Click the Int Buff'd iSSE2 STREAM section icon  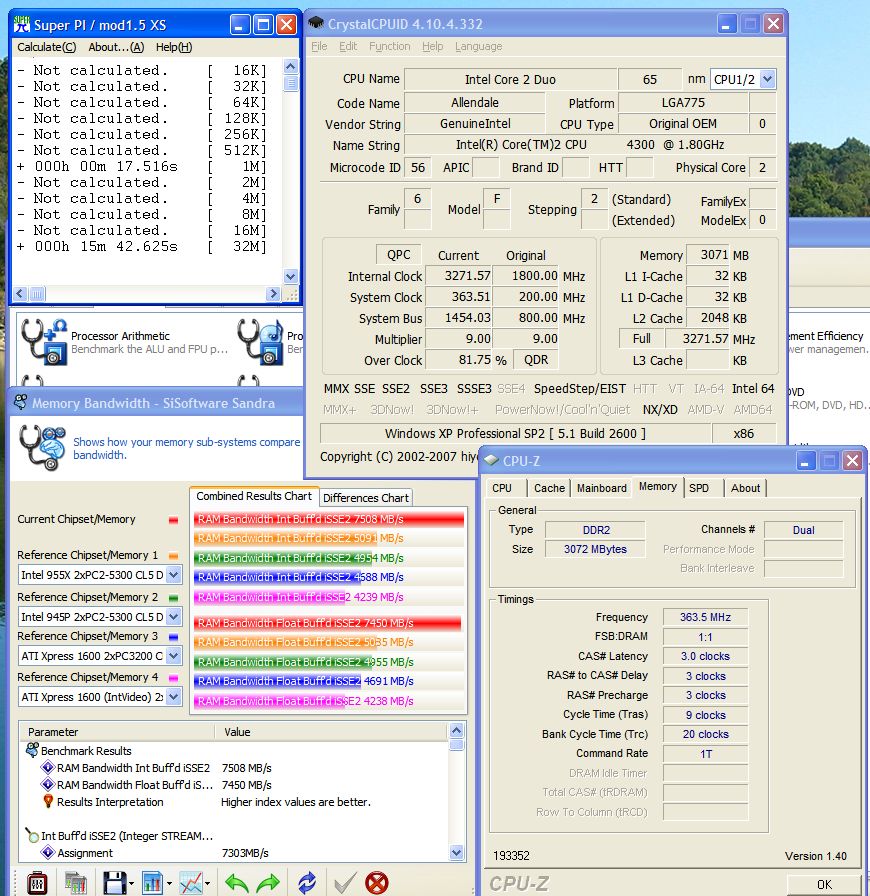point(33,835)
